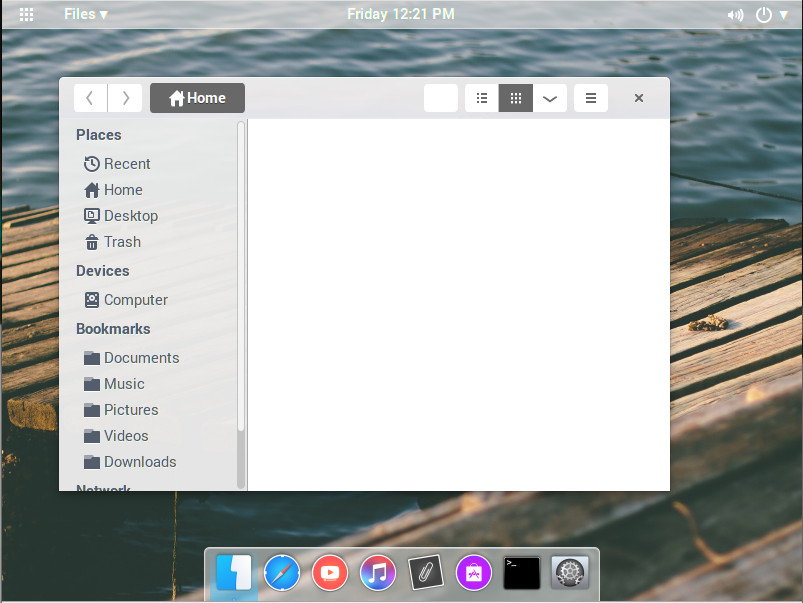Screen dimensions: 803x603
Task: Go back with the left arrow button
Action: pos(90,98)
